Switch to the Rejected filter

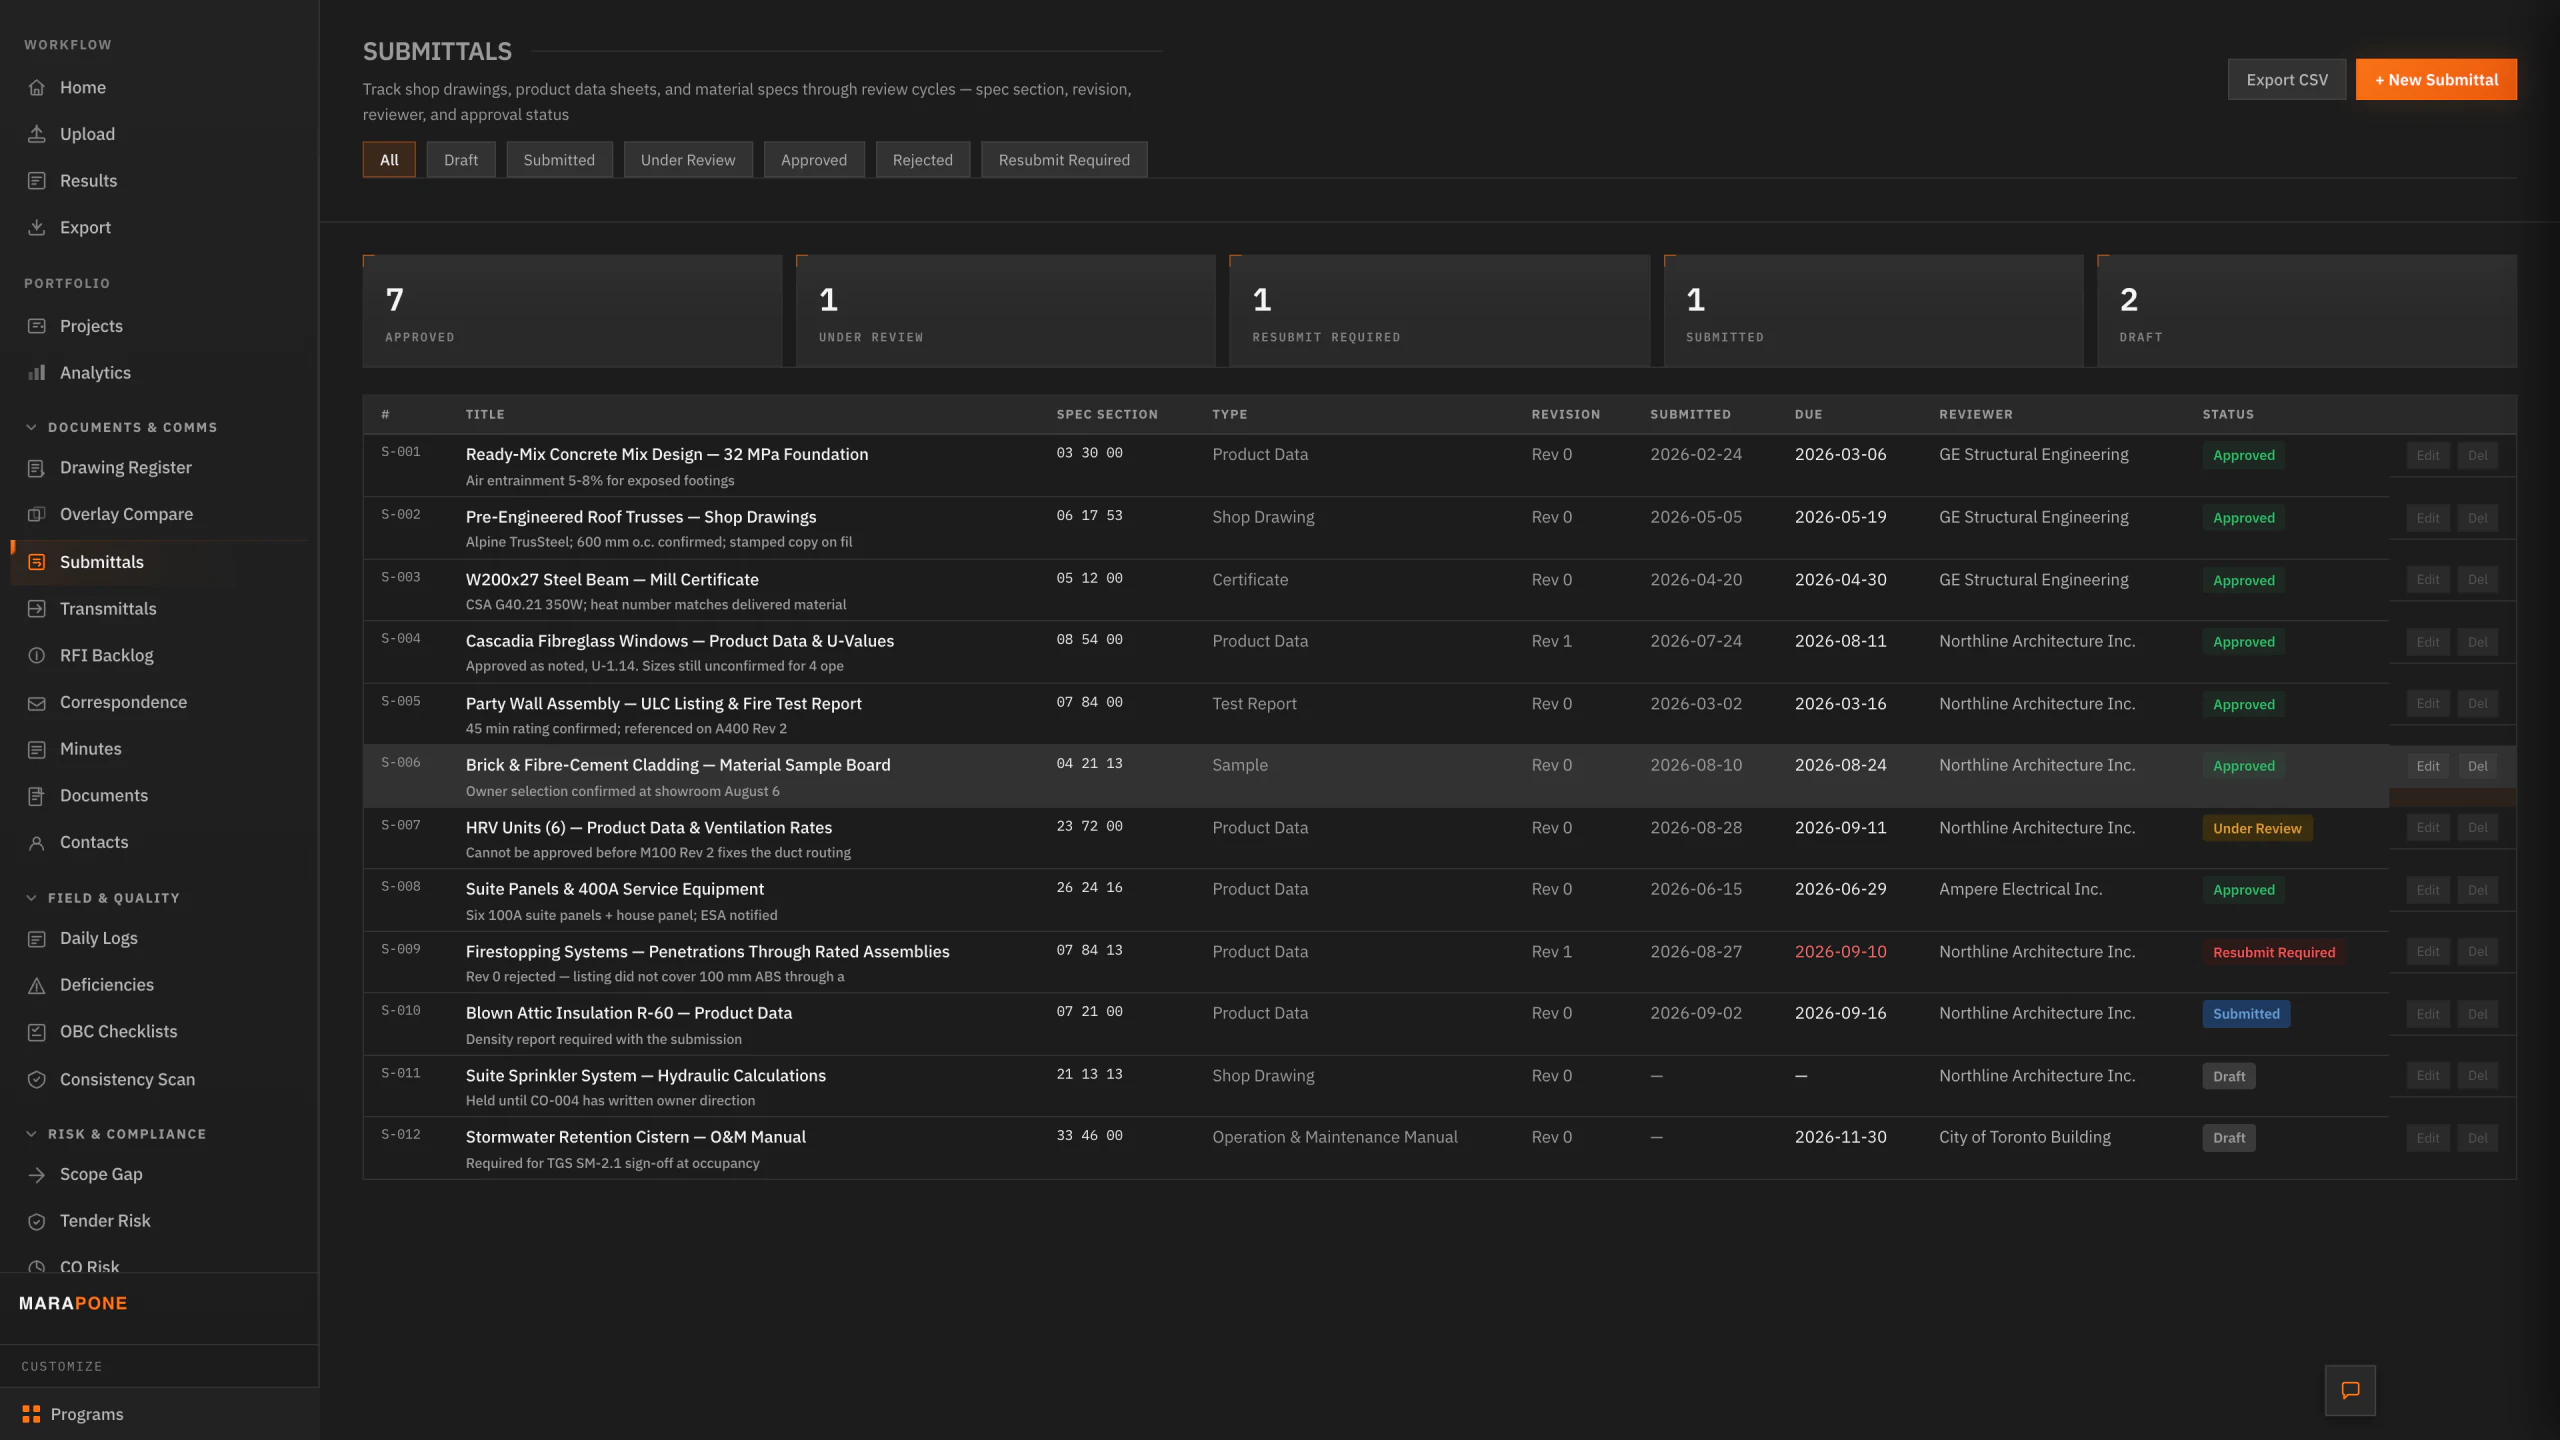pyautogui.click(x=923, y=160)
